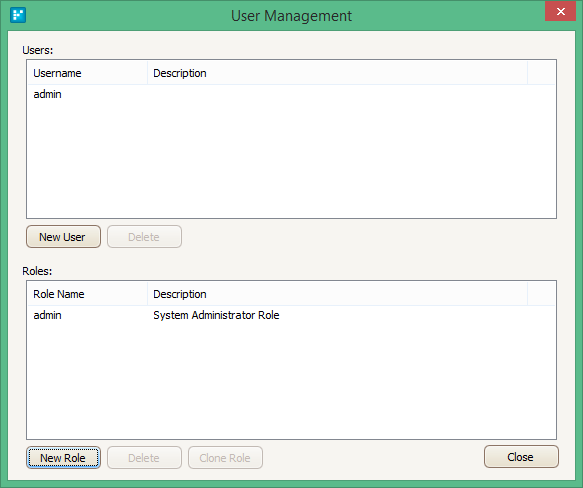The height and width of the screenshot is (488, 583).
Task: Click the users Description column header
Action: click(x=338, y=73)
